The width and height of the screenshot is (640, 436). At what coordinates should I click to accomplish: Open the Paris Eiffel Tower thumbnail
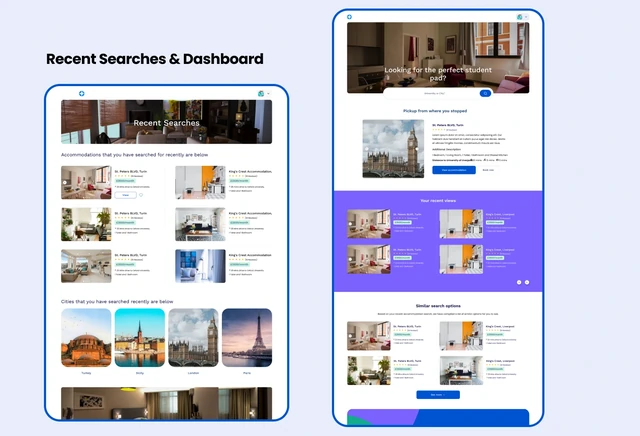[x=247, y=338]
